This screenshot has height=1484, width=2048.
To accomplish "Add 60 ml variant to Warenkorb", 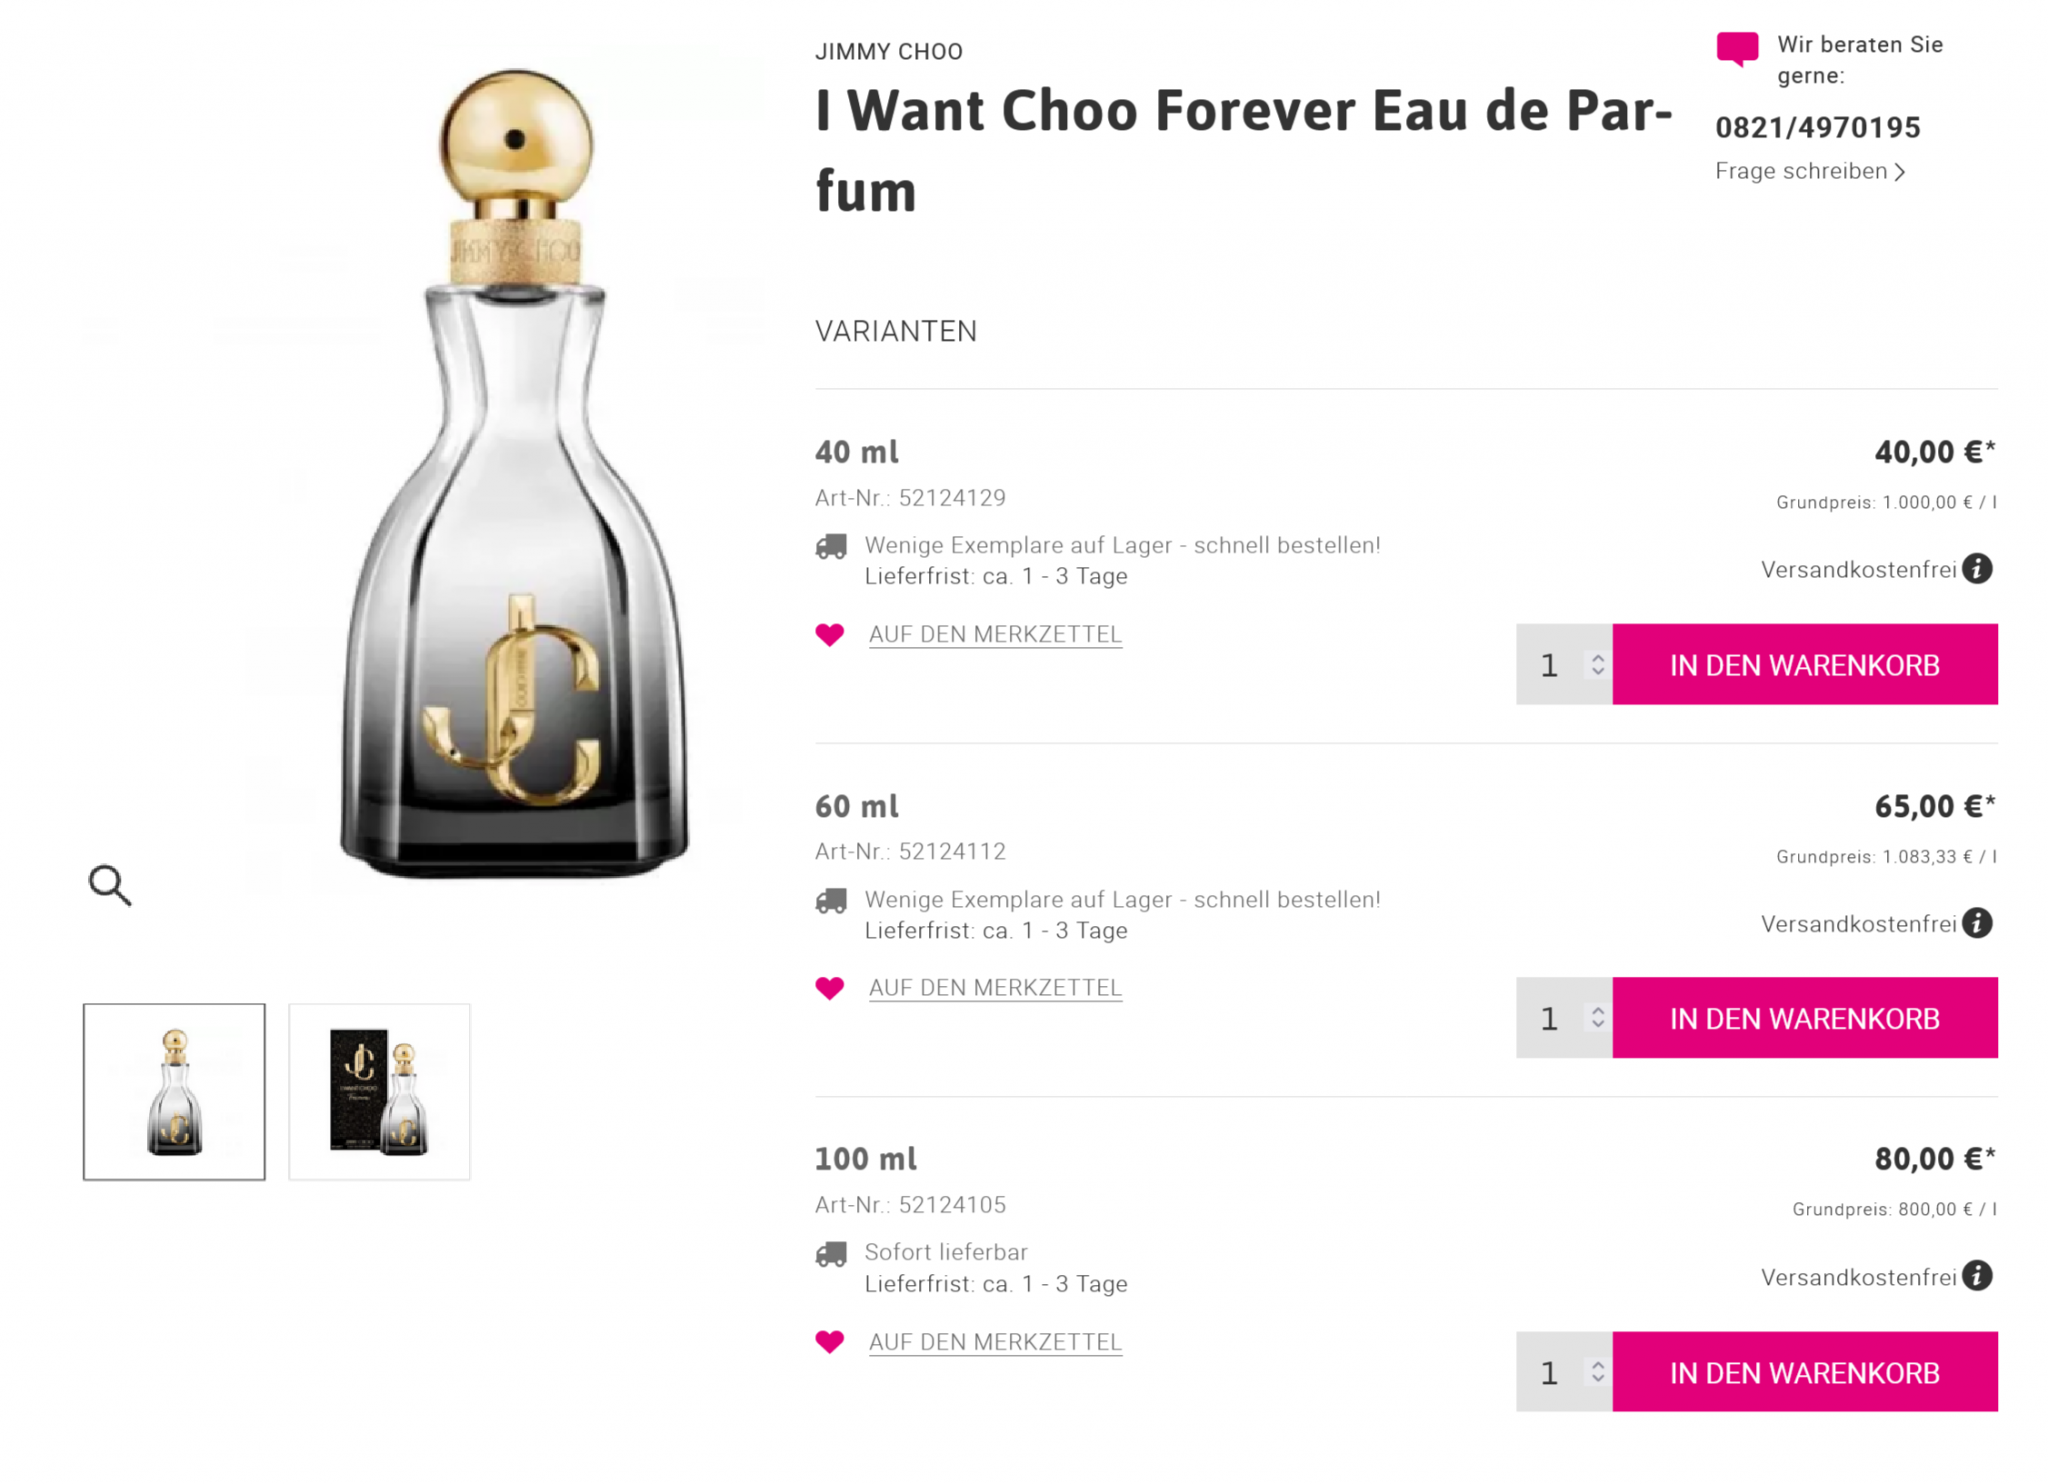I will click(x=1804, y=1018).
